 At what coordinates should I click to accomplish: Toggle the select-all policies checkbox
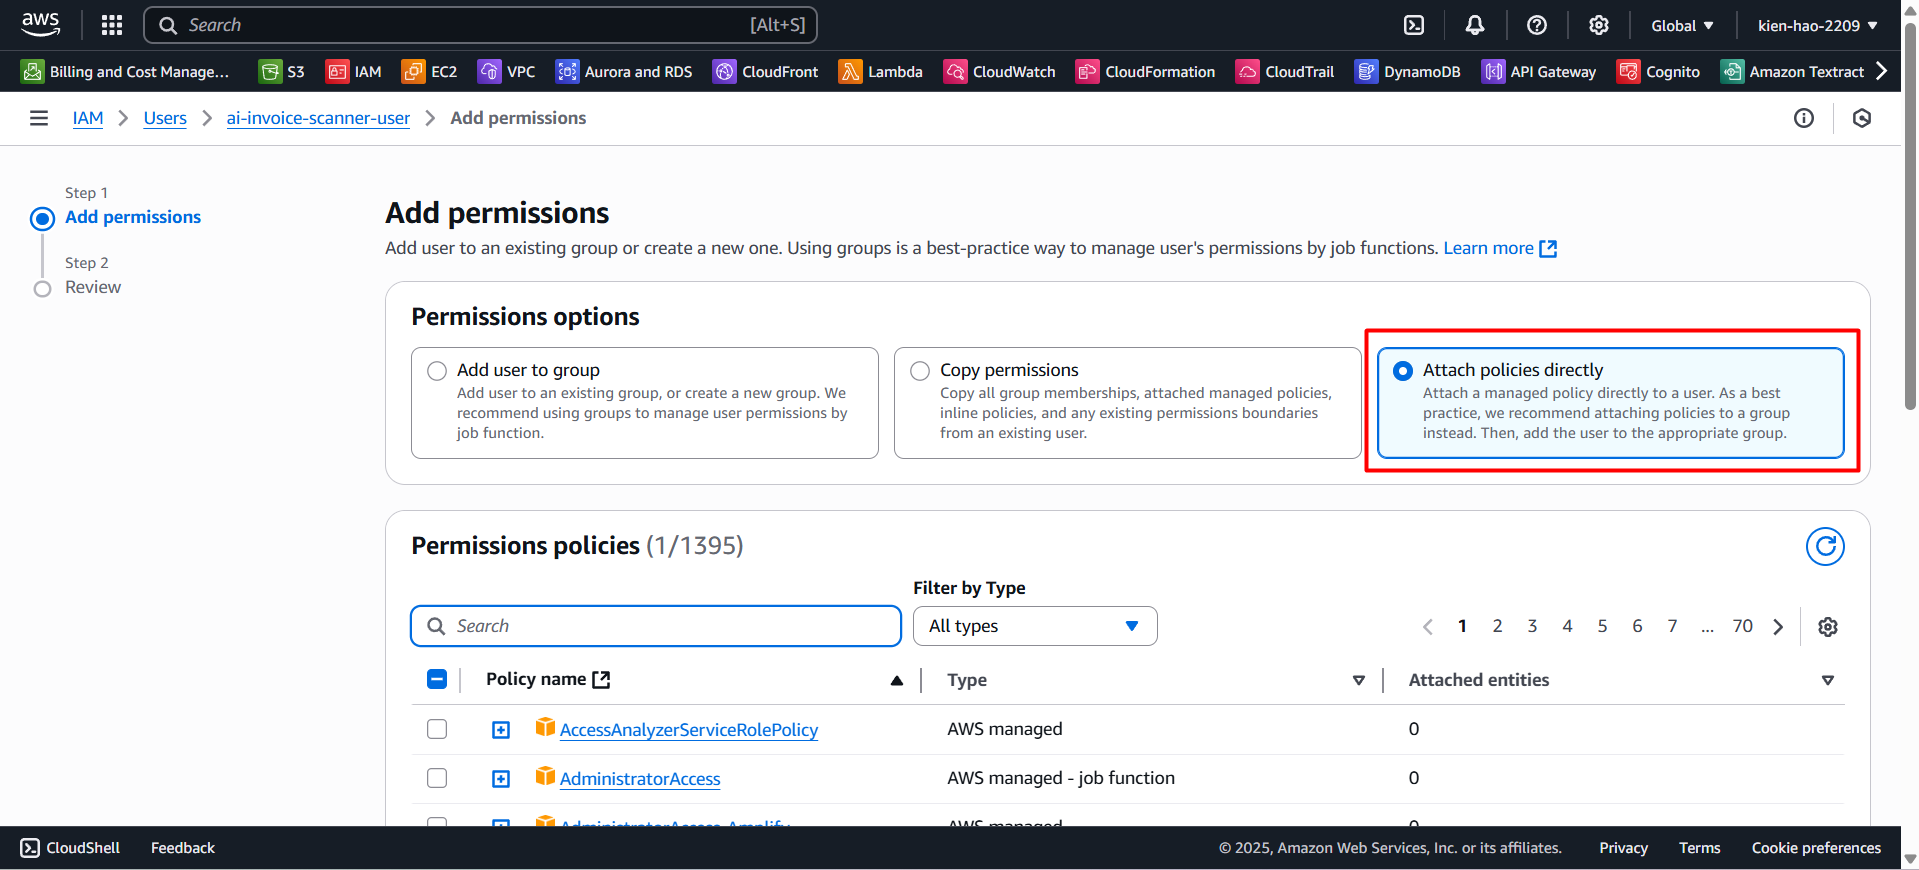click(x=437, y=679)
